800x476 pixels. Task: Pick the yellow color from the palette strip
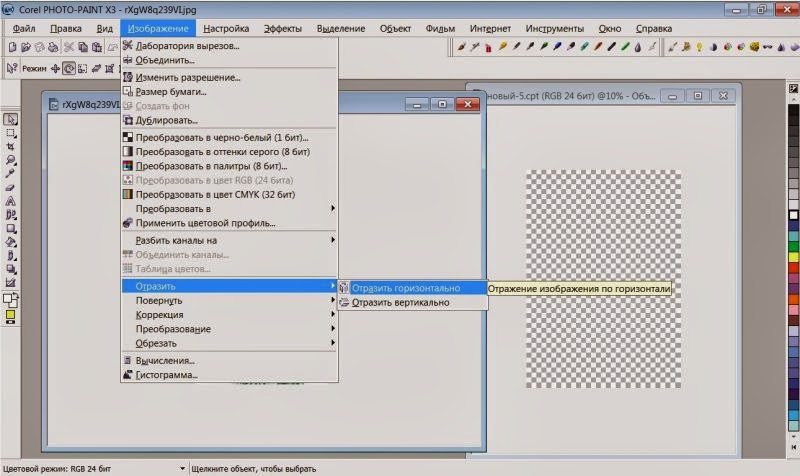(x=793, y=257)
